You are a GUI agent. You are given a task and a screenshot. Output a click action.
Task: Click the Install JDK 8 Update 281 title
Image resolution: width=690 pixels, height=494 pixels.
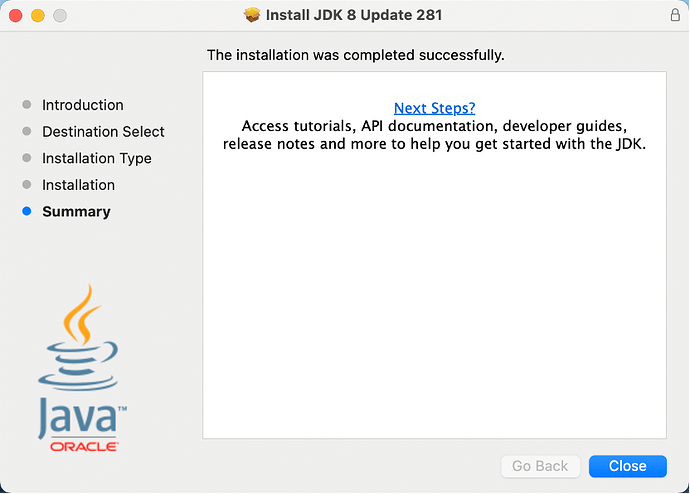tap(354, 16)
